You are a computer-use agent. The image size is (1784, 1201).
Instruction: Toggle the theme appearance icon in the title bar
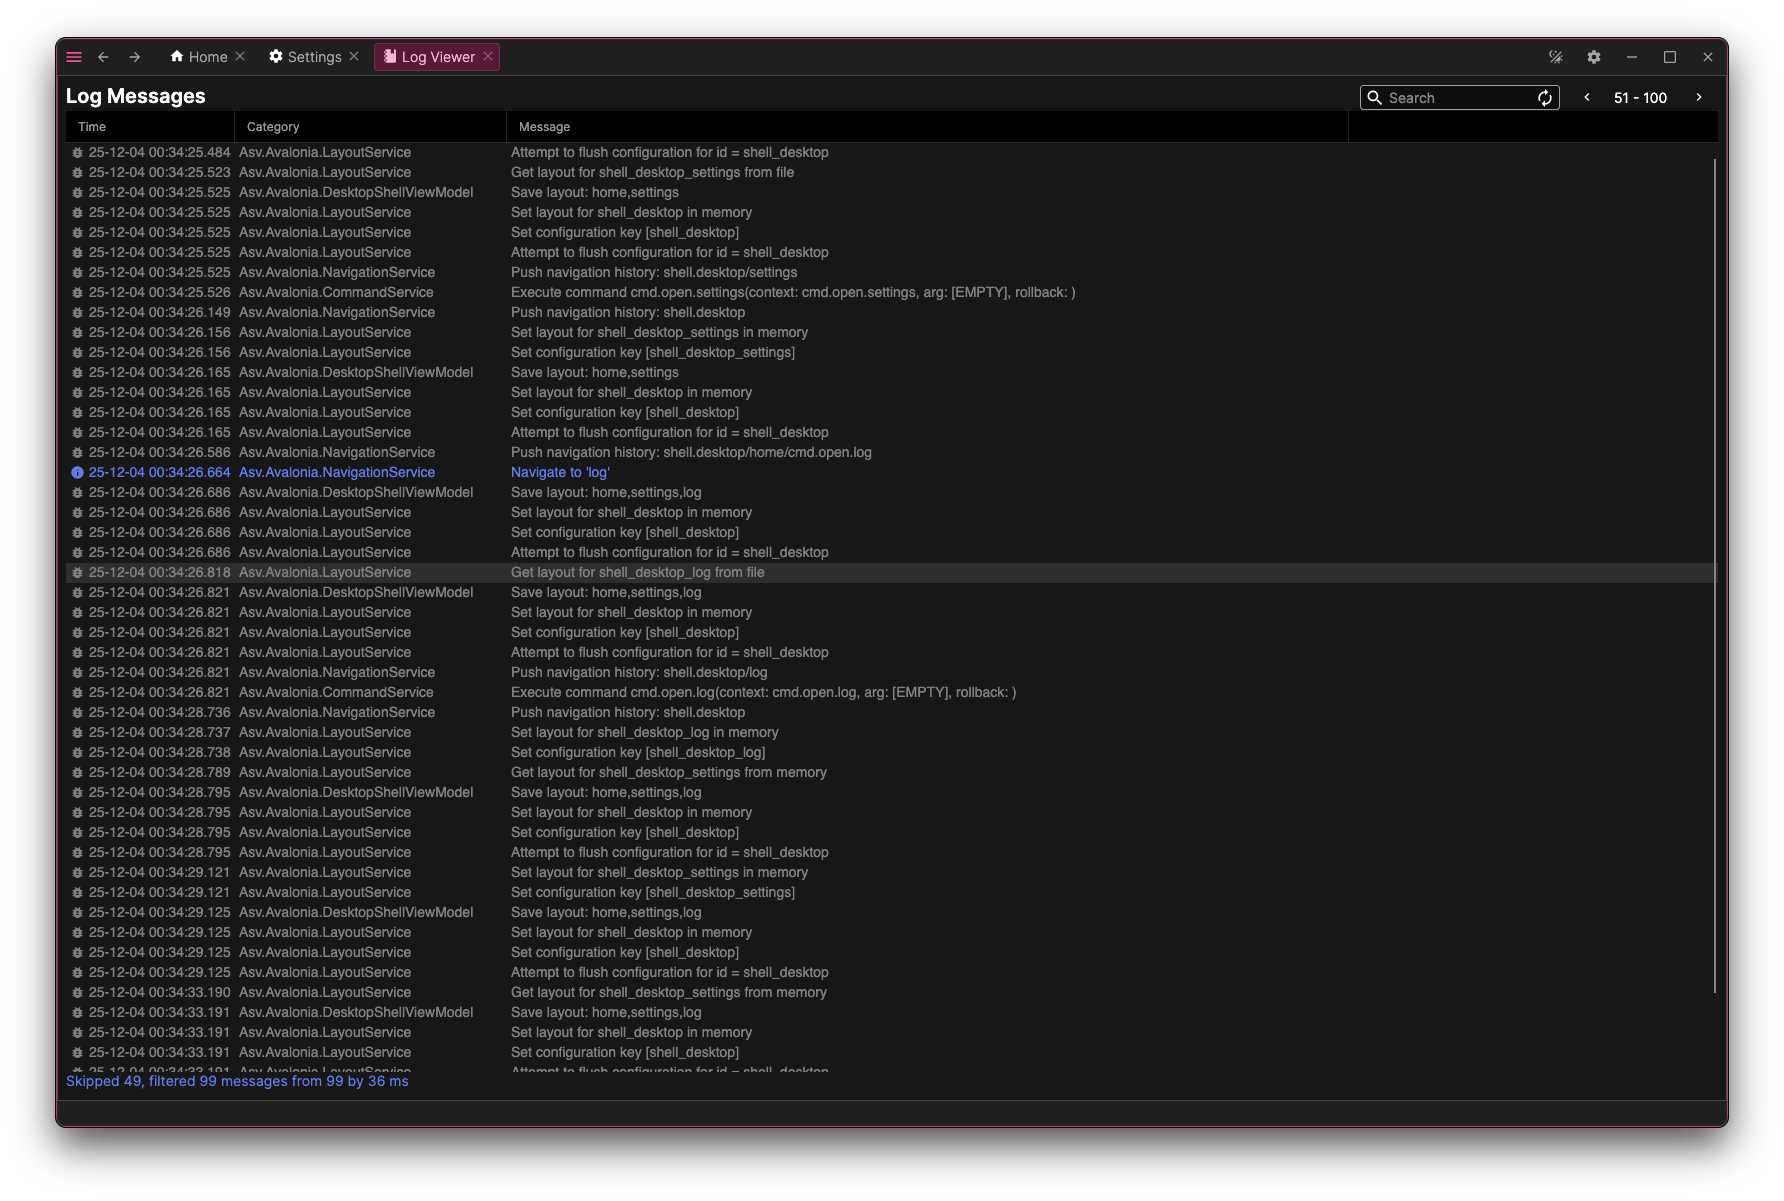click(1555, 57)
